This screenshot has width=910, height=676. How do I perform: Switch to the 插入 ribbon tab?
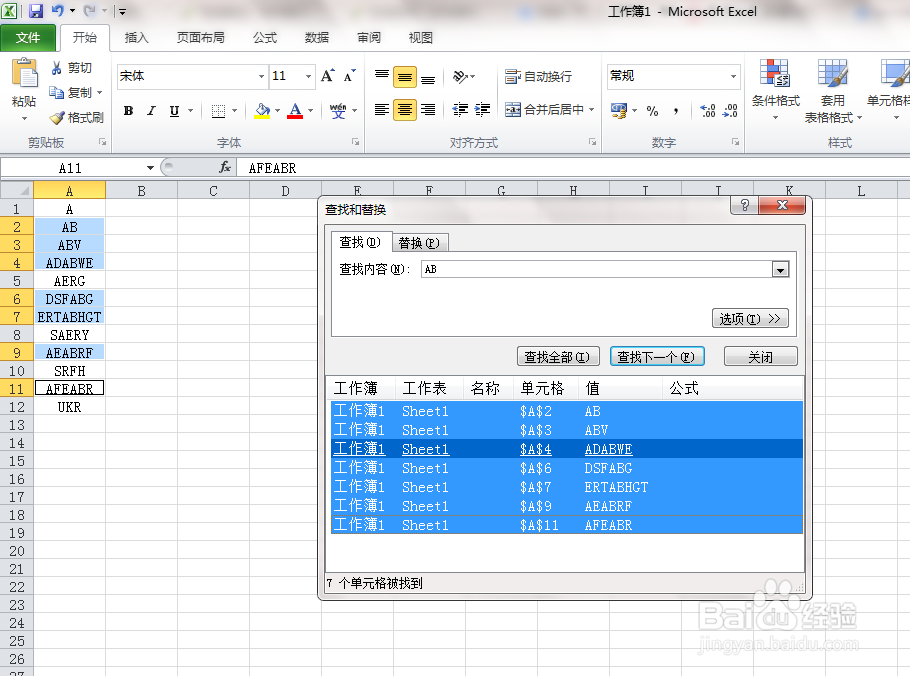click(x=136, y=38)
